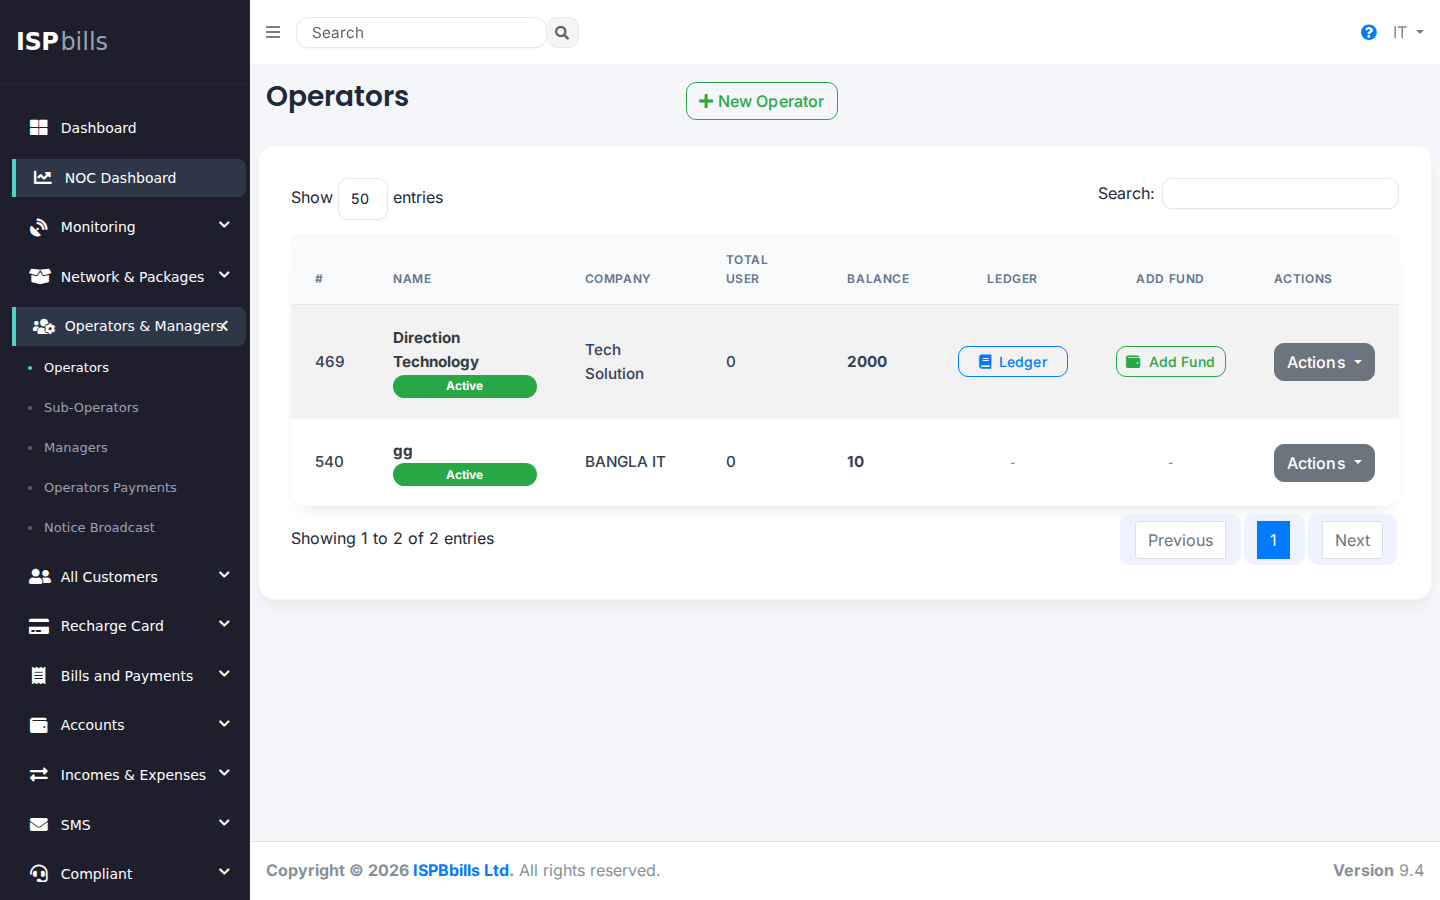Click the Next pagination button

(x=1352, y=540)
